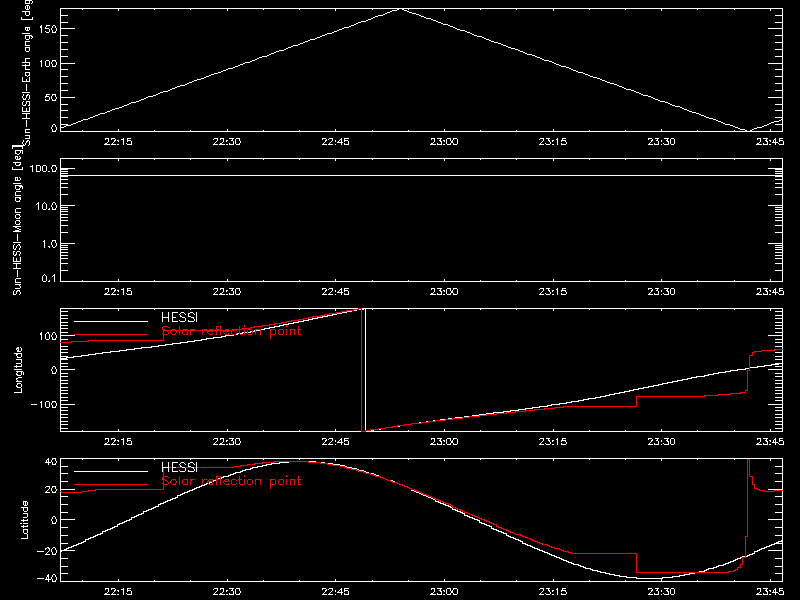Click -20 tick on the Latitude axis
The width and height of the screenshot is (800, 600).
[47, 551]
